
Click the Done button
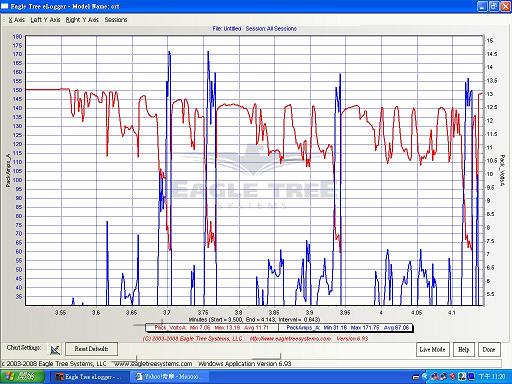point(489,349)
